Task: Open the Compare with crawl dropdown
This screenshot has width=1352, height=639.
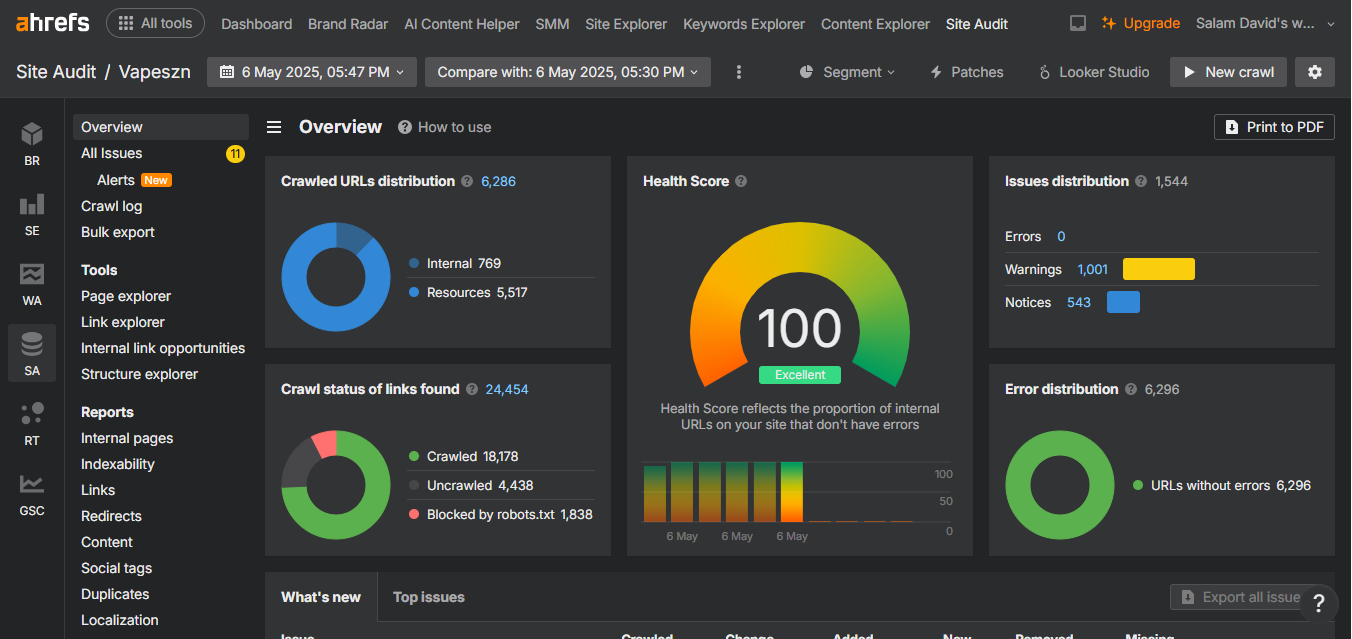Action: [568, 72]
